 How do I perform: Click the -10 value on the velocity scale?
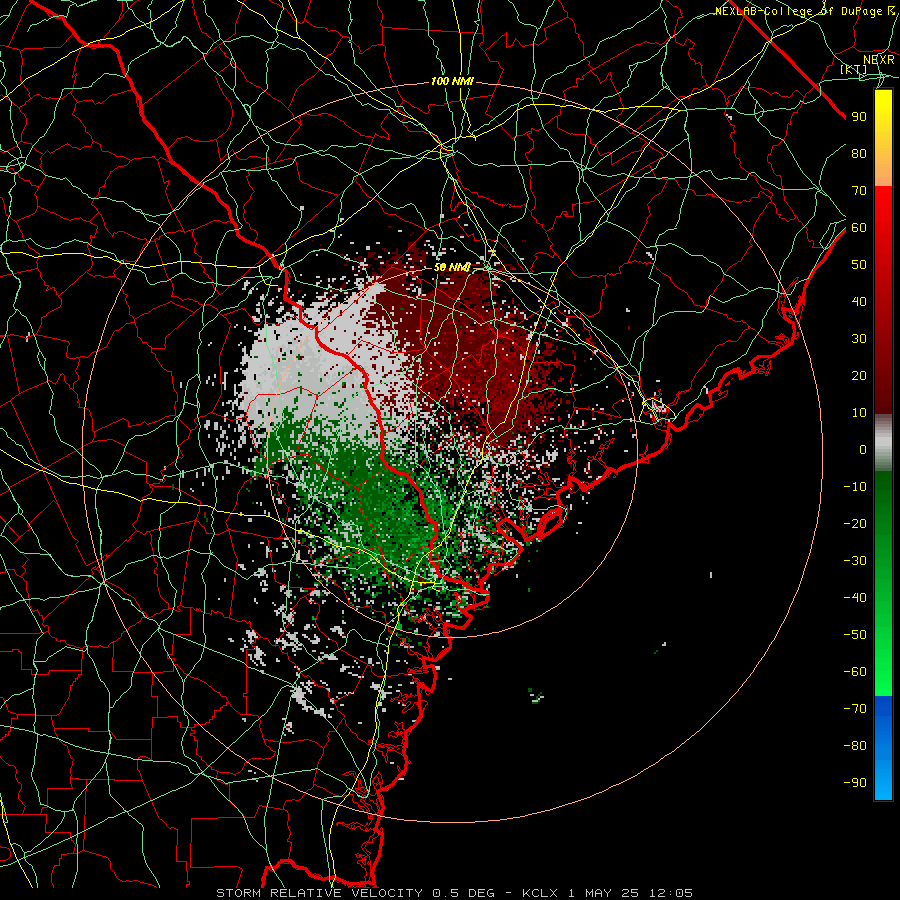(x=855, y=487)
